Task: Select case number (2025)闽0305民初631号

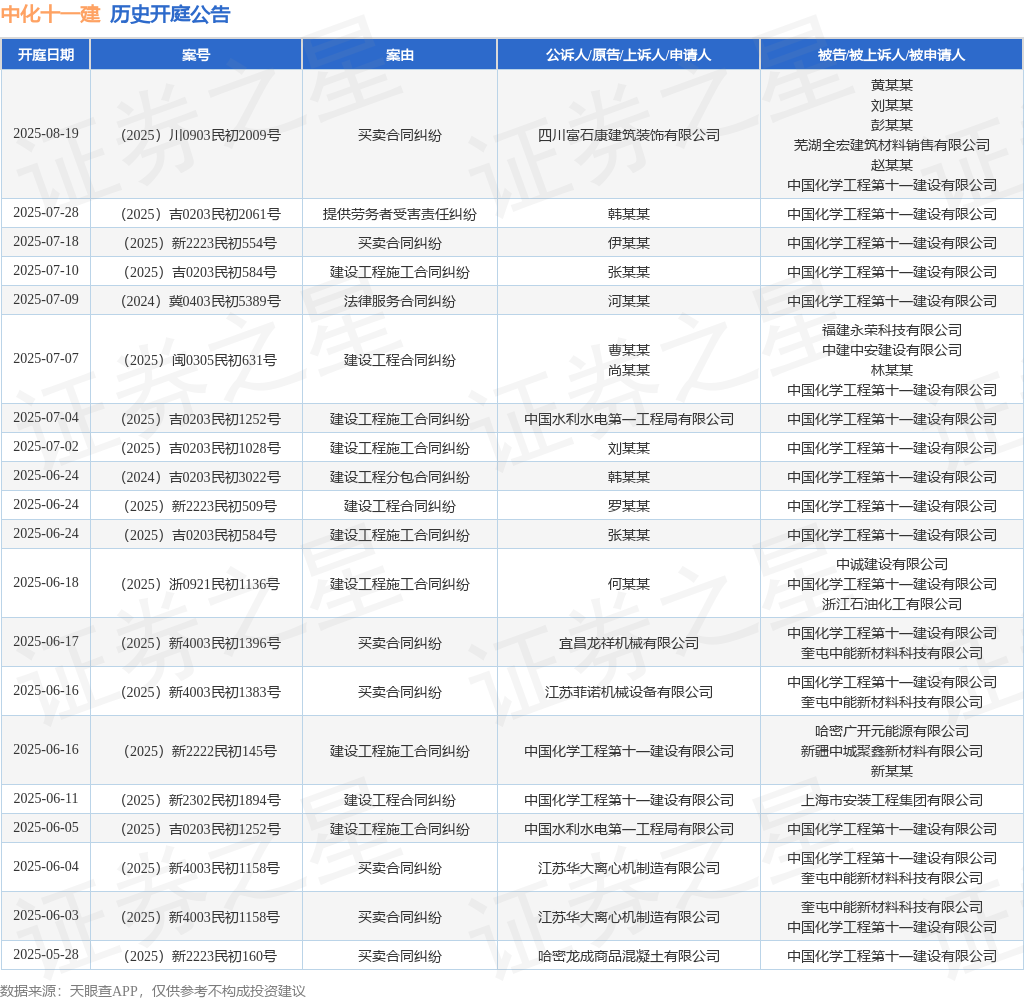Action: (x=200, y=360)
